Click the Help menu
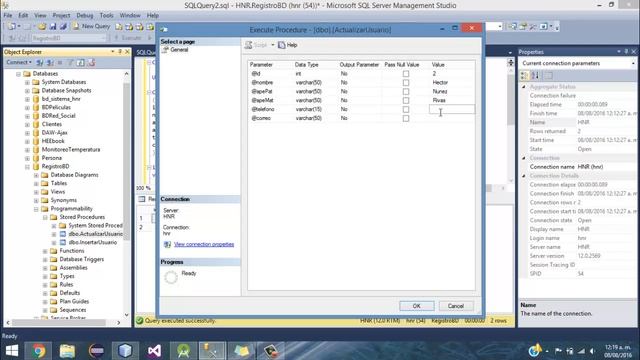 coord(153,15)
